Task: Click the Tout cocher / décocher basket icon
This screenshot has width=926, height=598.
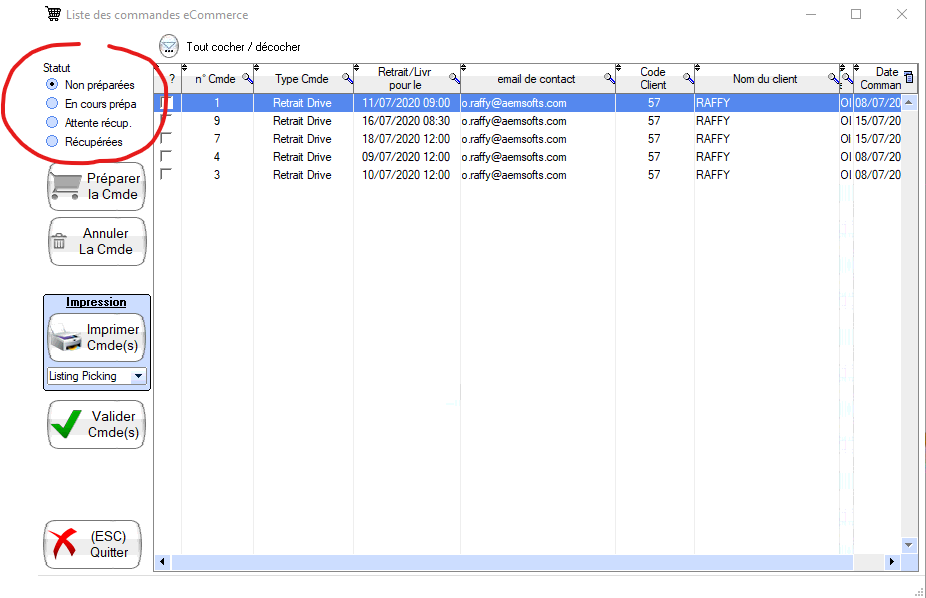Action: click(170, 47)
